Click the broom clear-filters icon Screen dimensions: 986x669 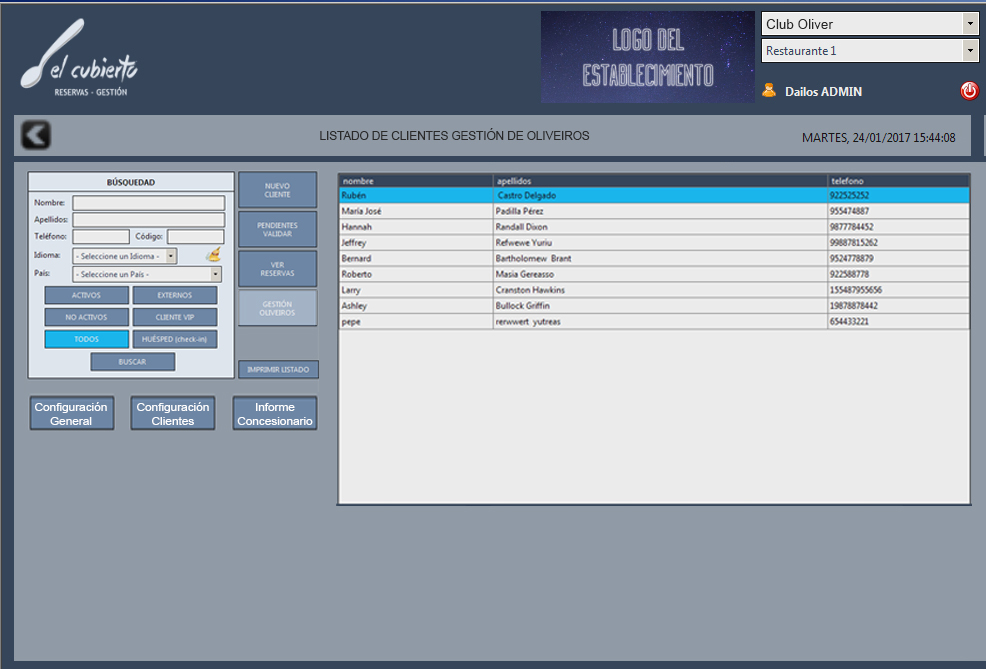click(213, 255)
